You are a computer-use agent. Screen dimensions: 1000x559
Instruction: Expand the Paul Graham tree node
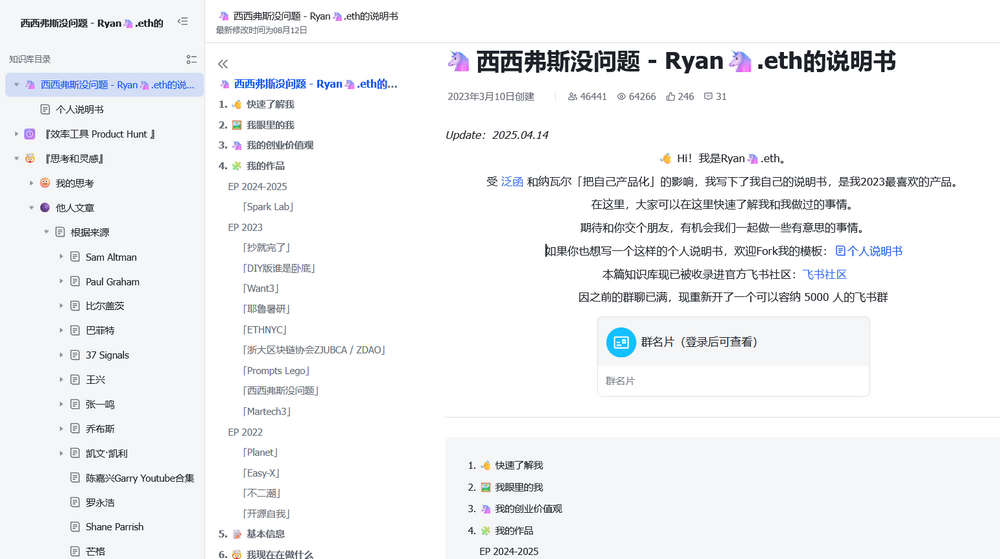tap(61, 281)
